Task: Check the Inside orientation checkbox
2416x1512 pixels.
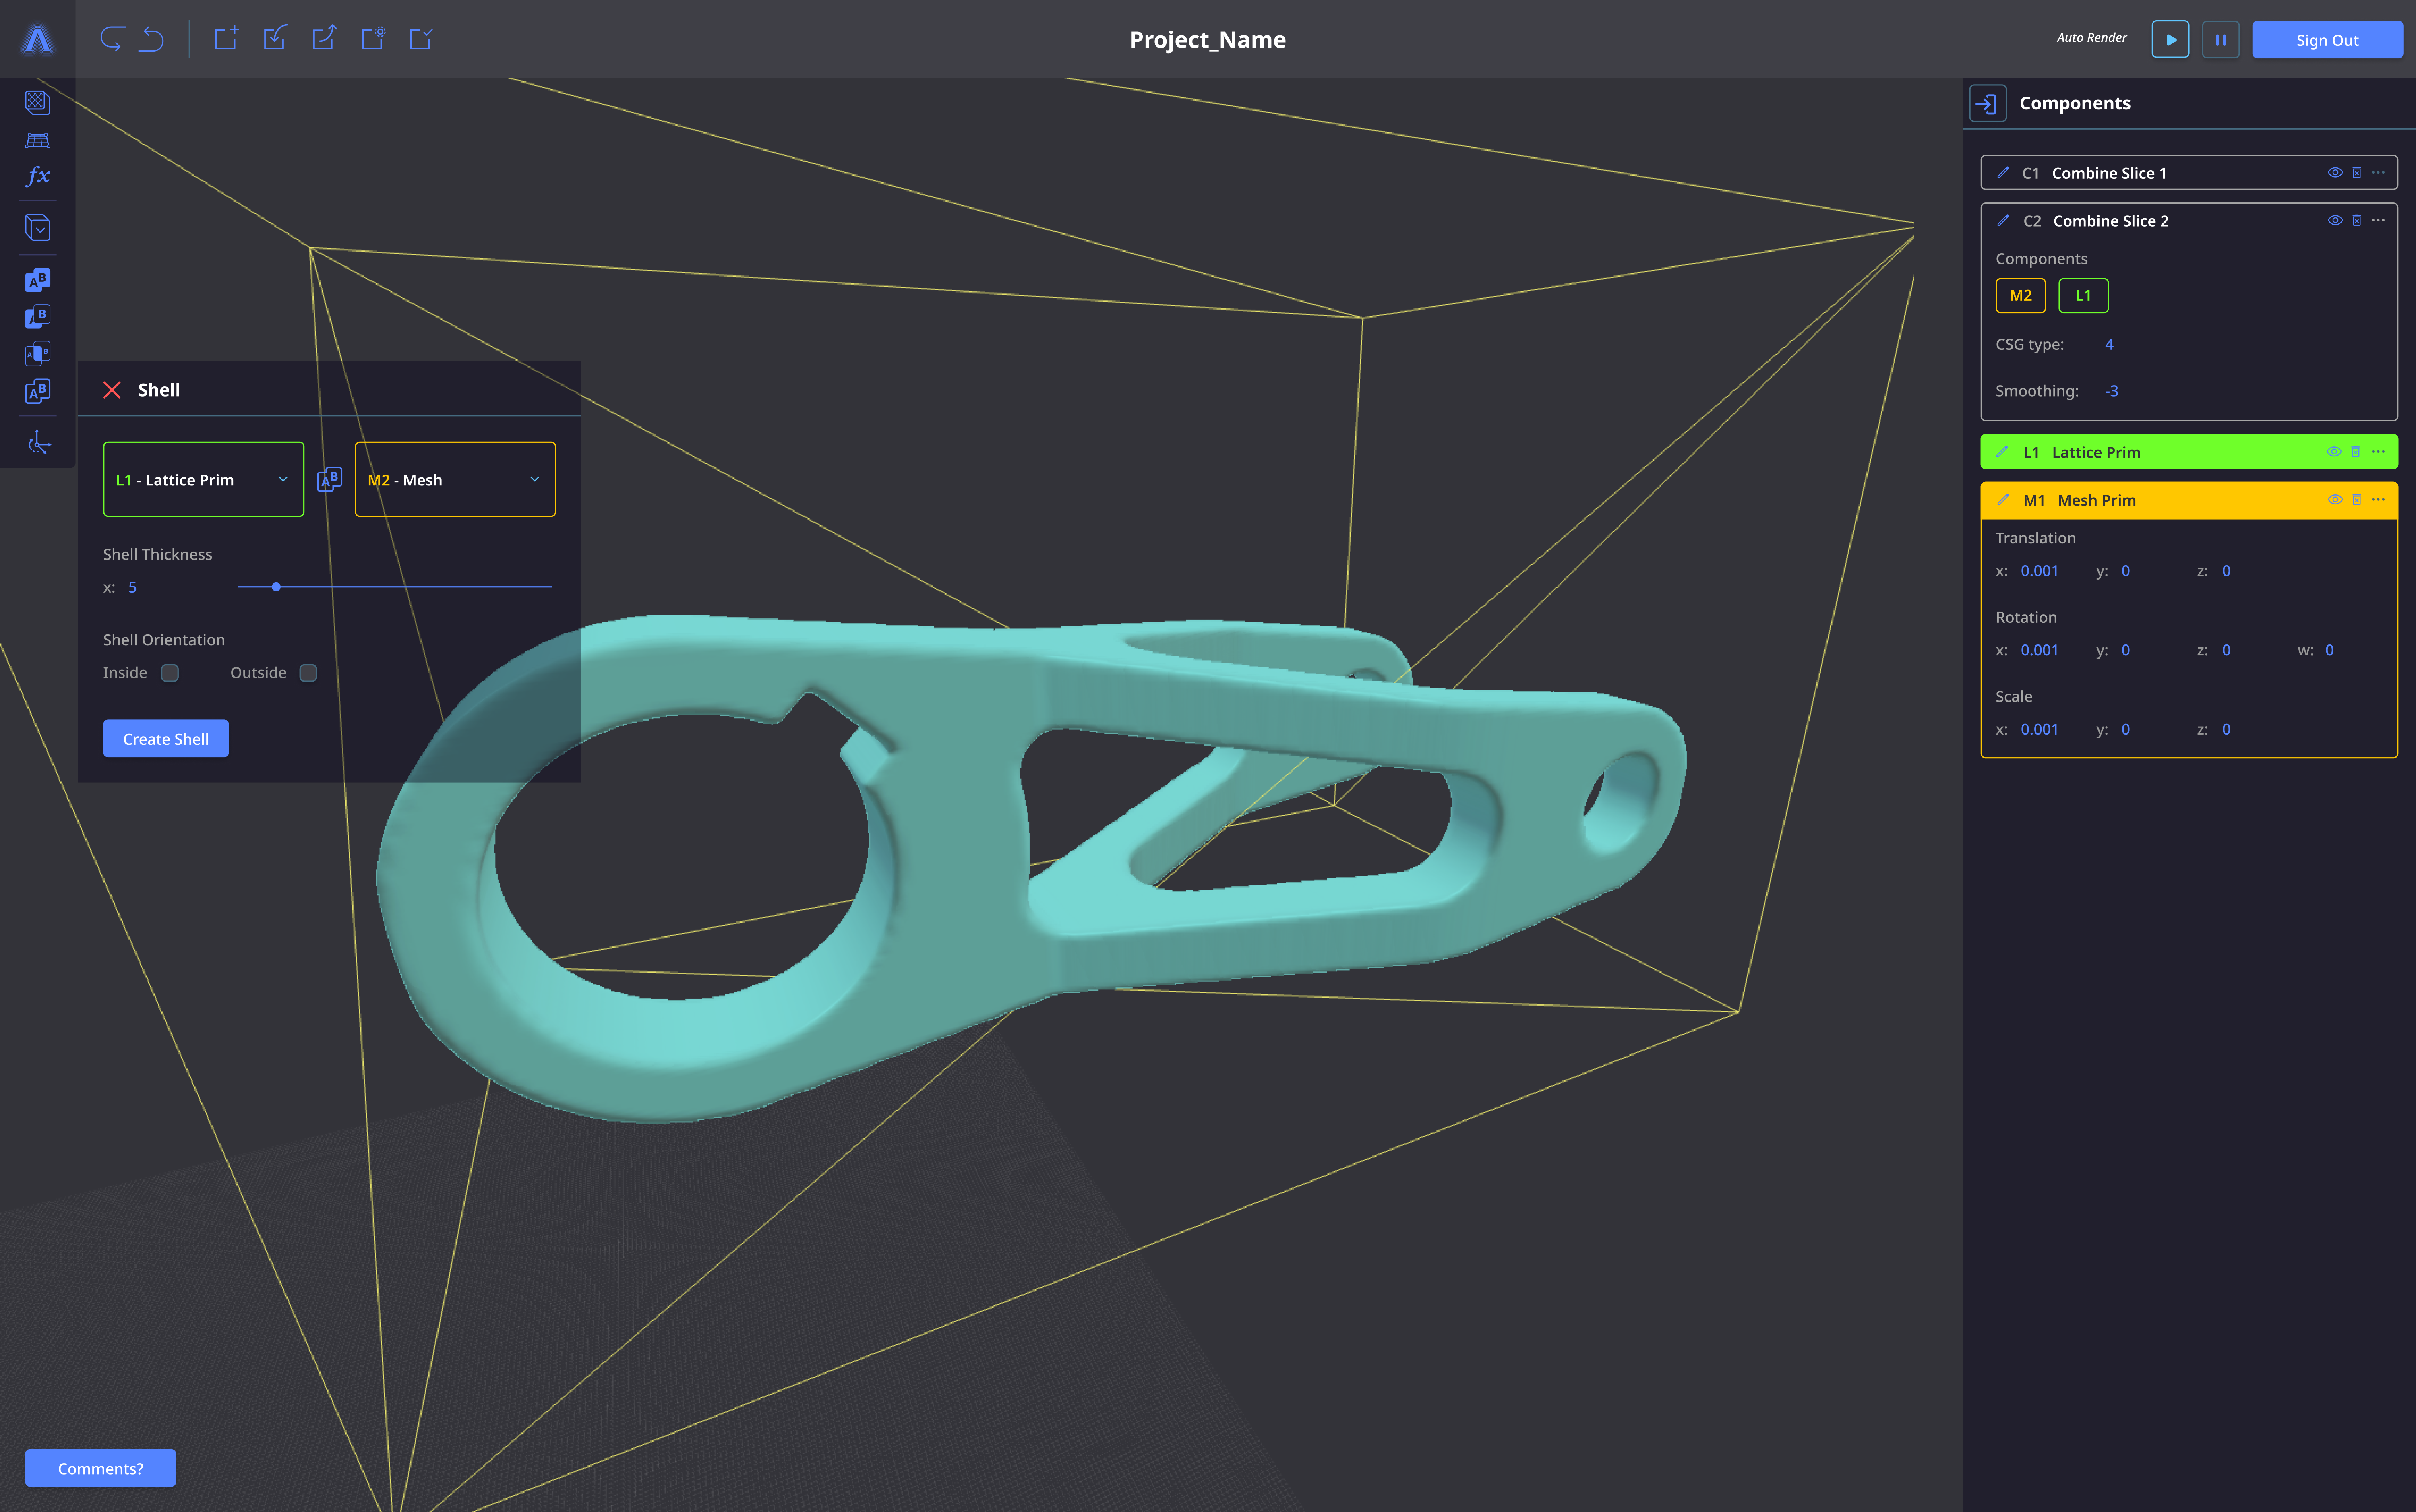Action: tap(170, 673)
